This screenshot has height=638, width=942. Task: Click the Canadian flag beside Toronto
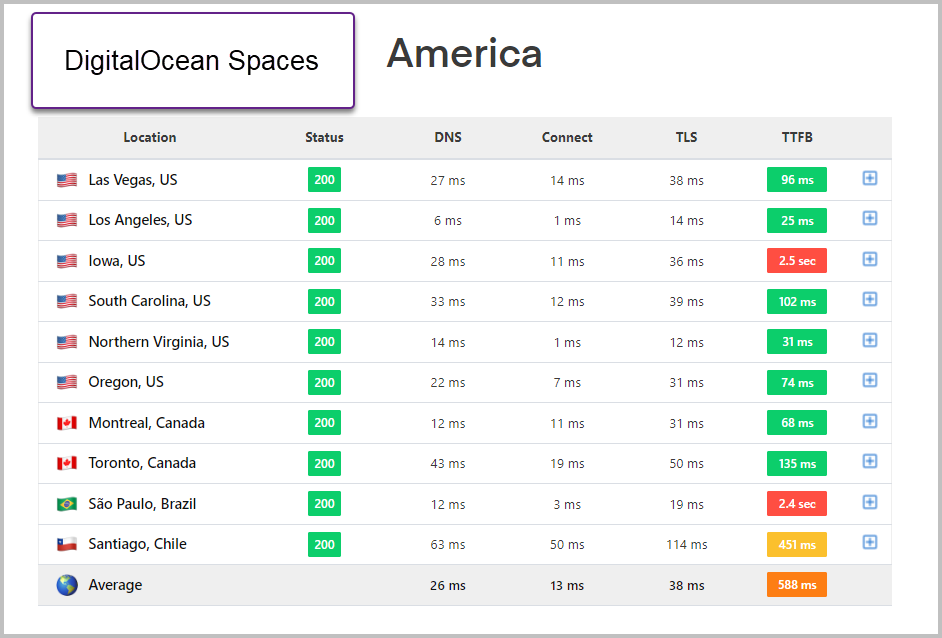[67, 464]
